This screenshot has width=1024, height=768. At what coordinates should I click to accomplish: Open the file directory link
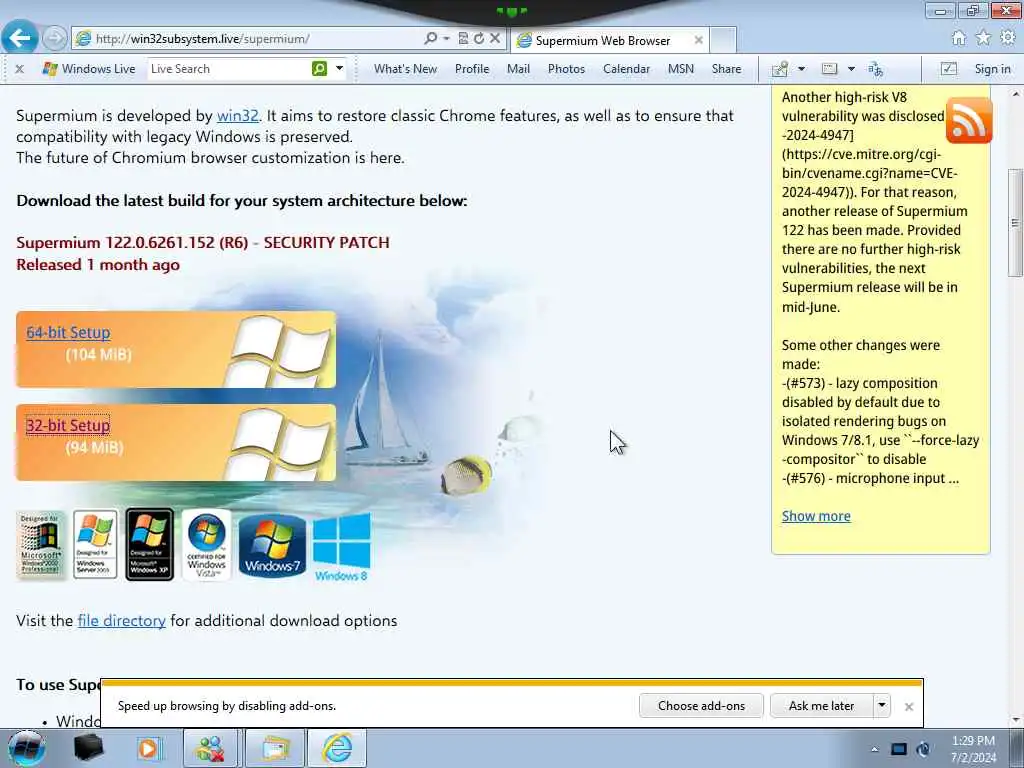[121, 620]
